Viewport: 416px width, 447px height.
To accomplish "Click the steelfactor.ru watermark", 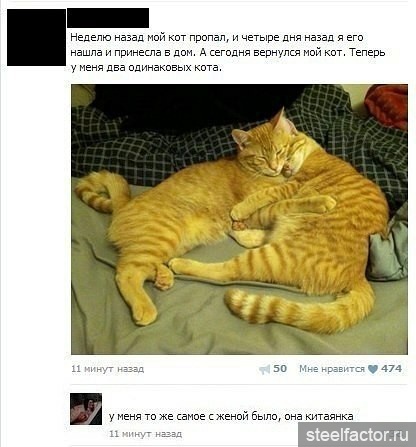I will pos(357,435).
